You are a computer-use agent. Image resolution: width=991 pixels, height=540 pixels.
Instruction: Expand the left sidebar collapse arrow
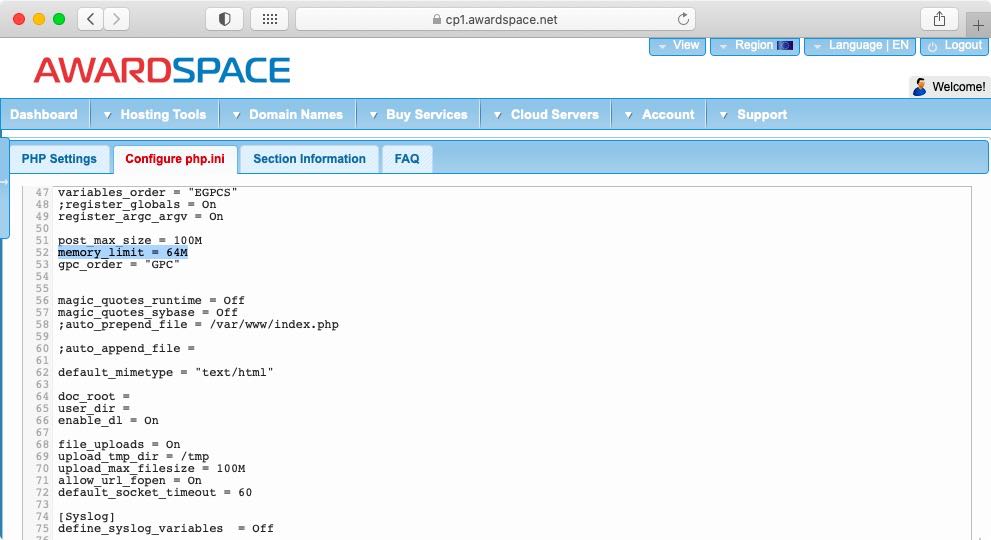coord(4,182)
